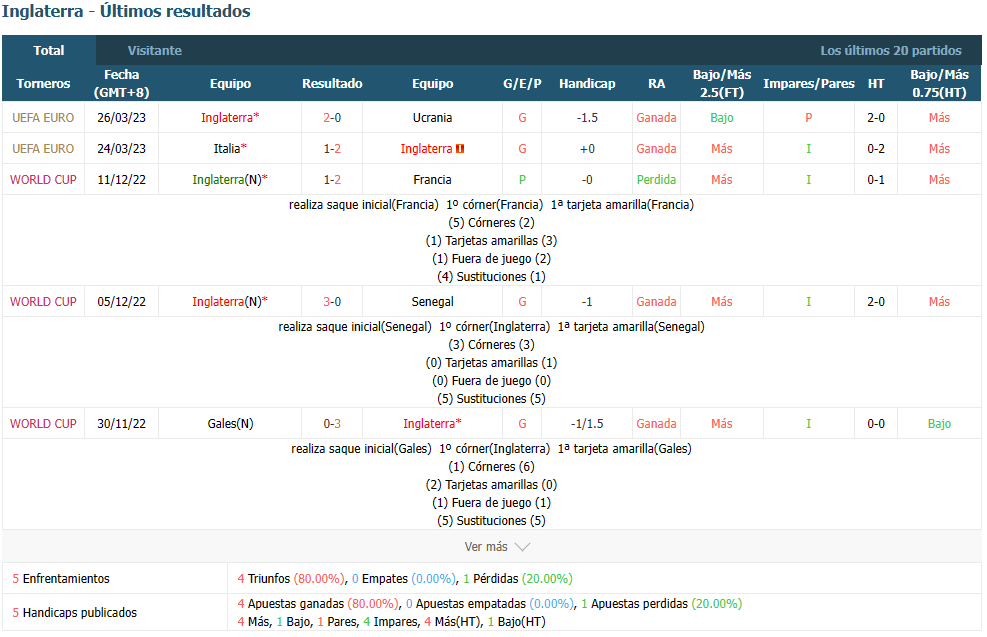Click the HT column header
Screen dimensions: 987x637
876,83
